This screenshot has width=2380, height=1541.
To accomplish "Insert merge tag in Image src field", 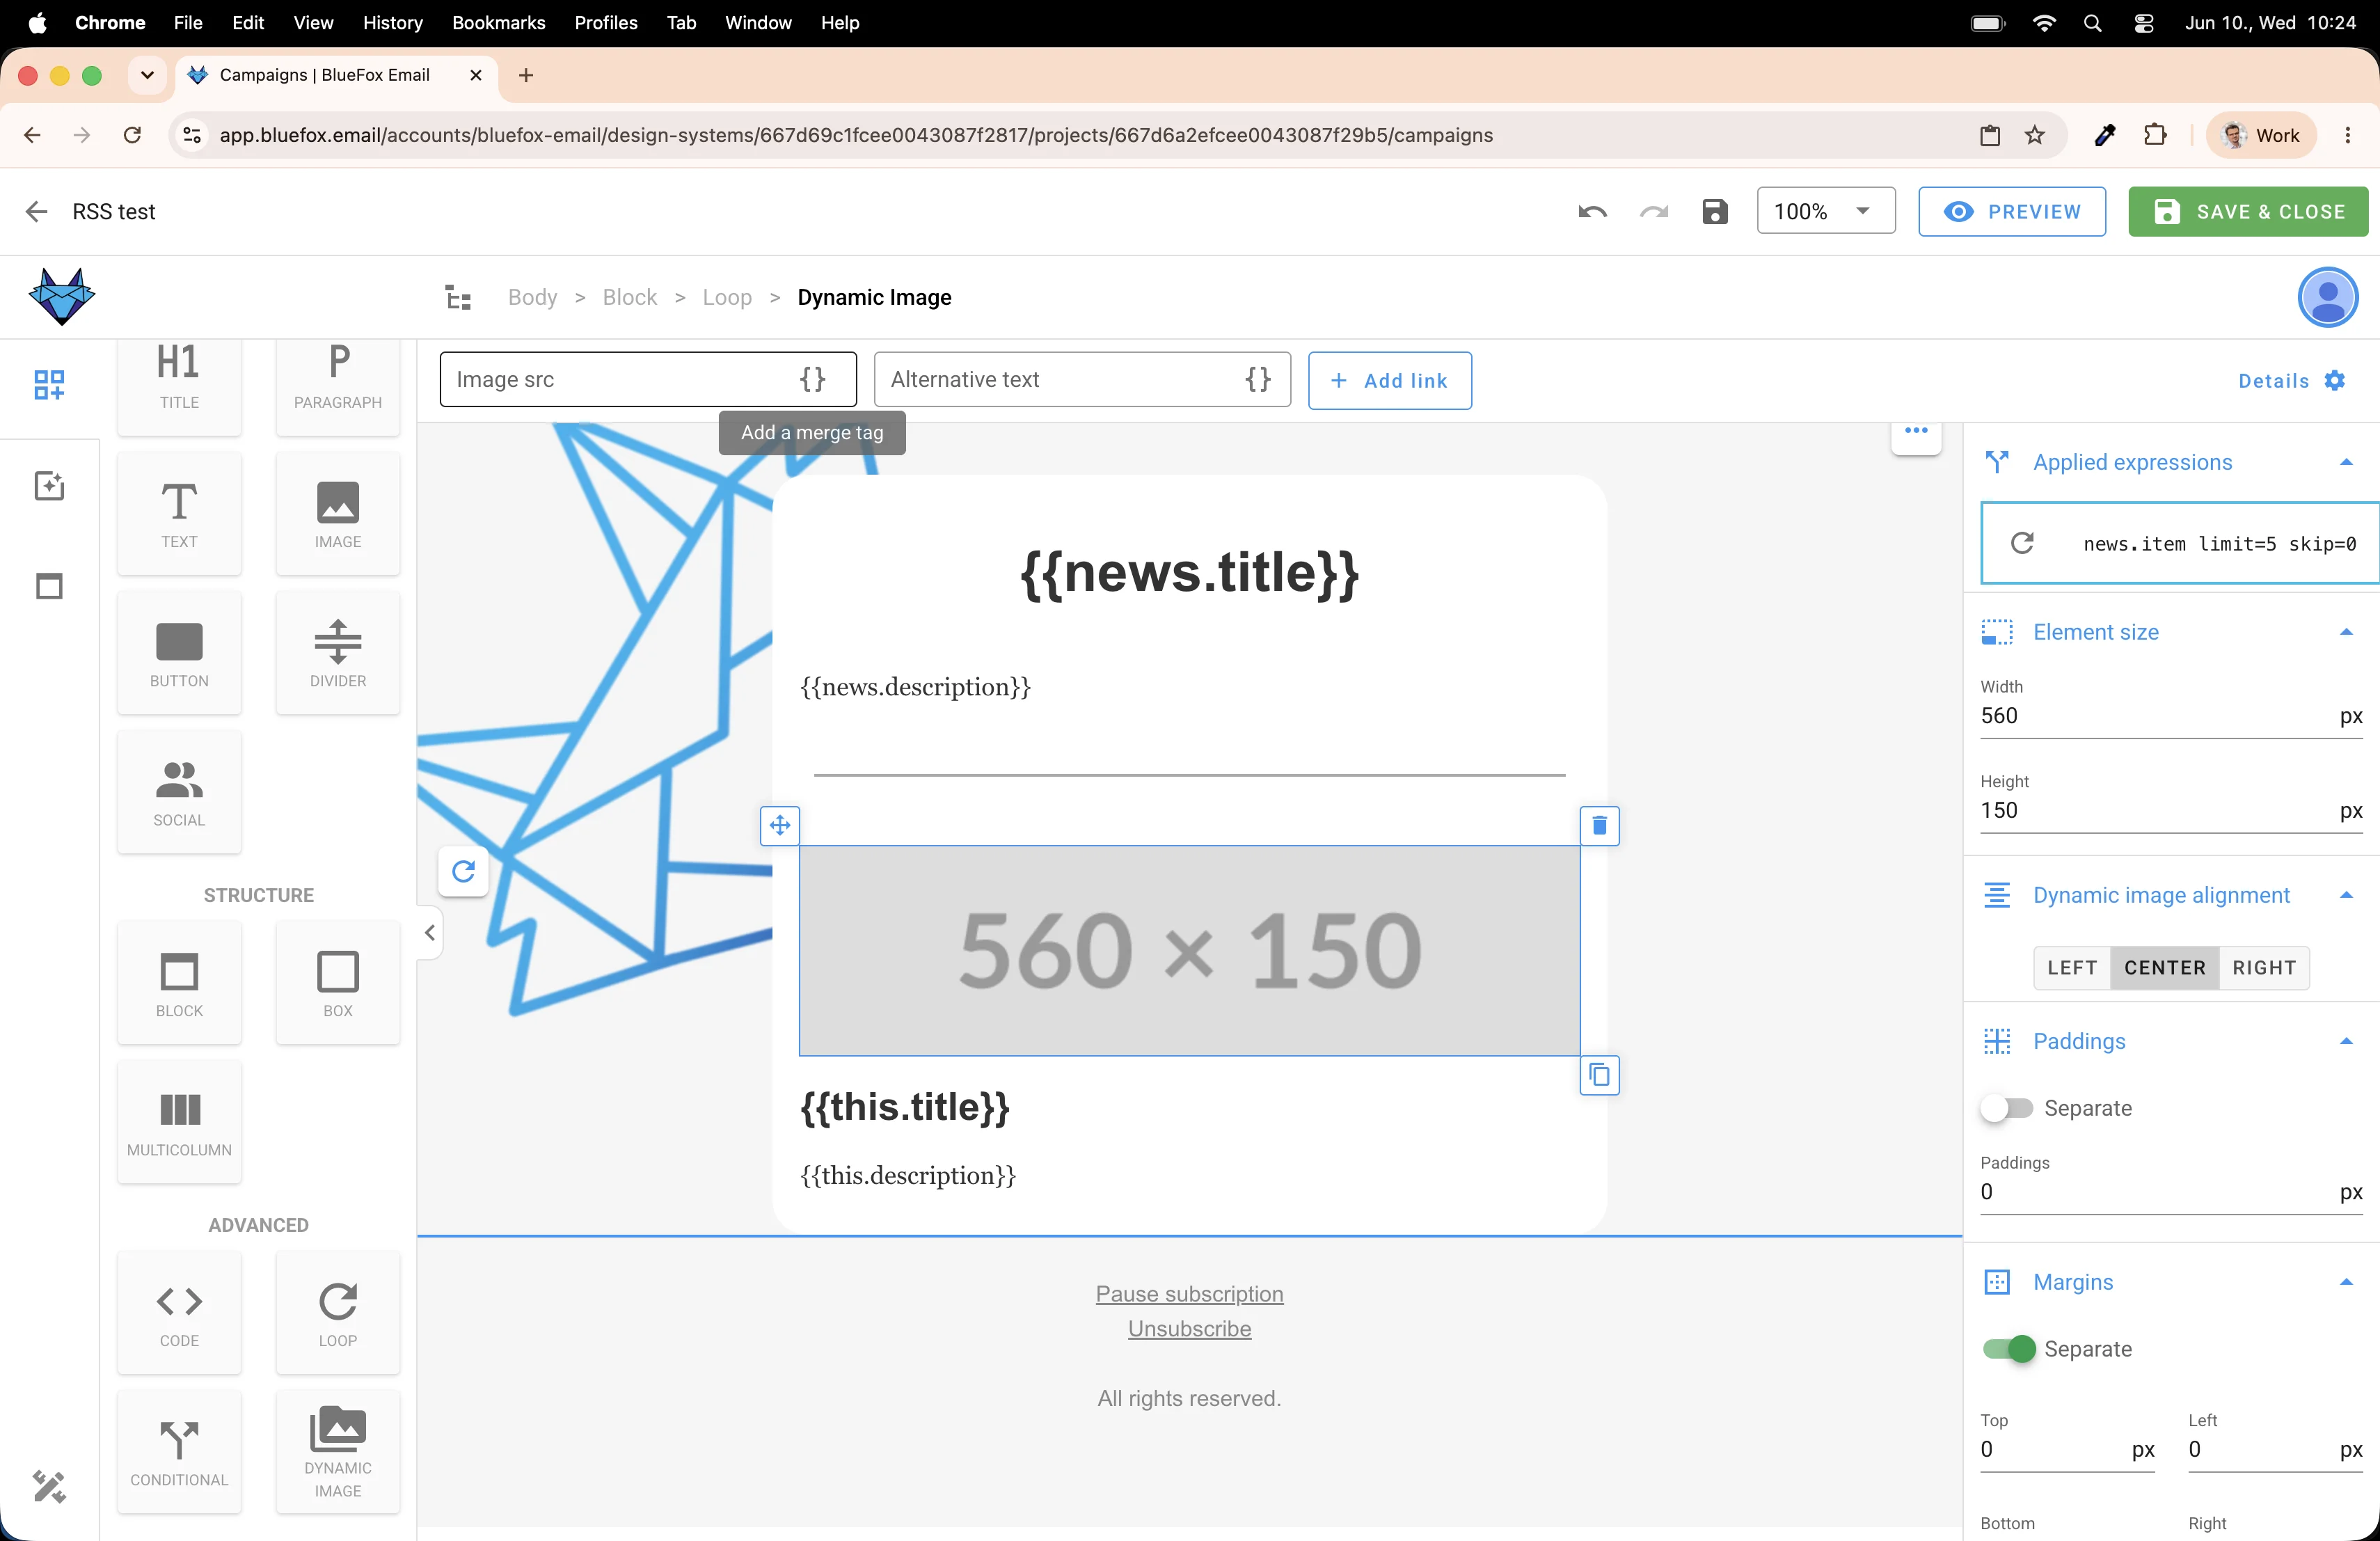I will (813, 379).
